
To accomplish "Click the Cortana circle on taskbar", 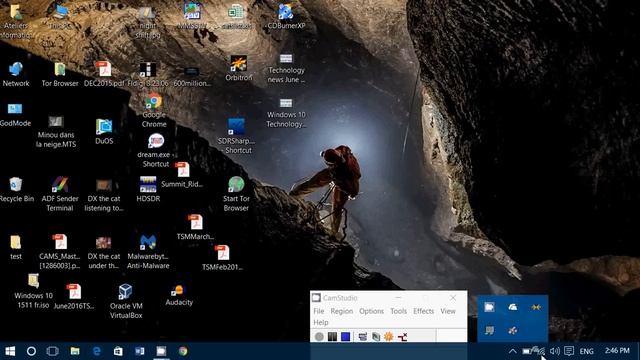I will coord(31,351).
